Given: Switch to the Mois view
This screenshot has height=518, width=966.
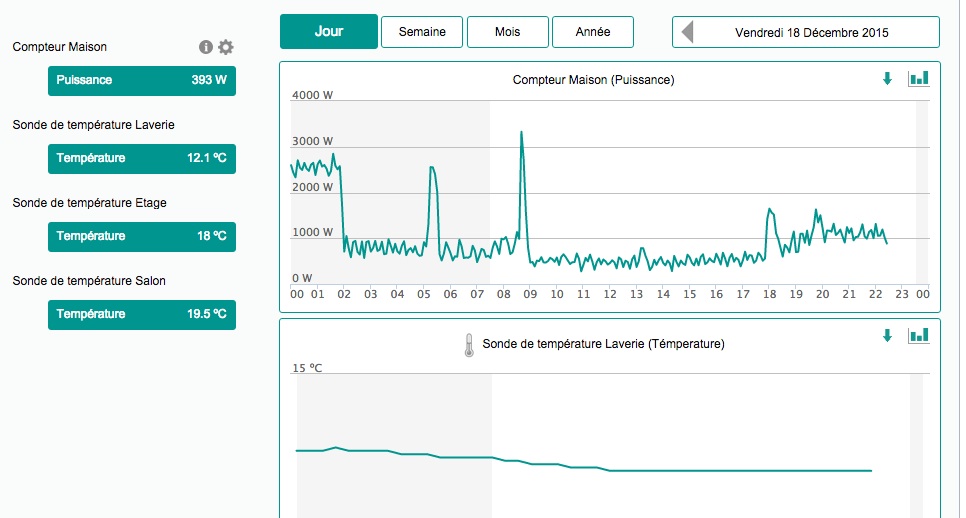Looking at the screenshot, I should pyautogui.click(x=507, y=32).
